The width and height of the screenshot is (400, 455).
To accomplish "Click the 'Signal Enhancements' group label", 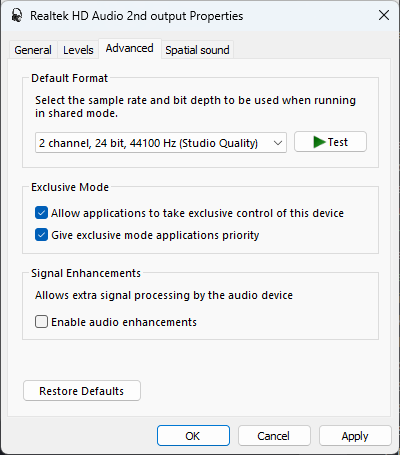I will click(x=86, y=273).
